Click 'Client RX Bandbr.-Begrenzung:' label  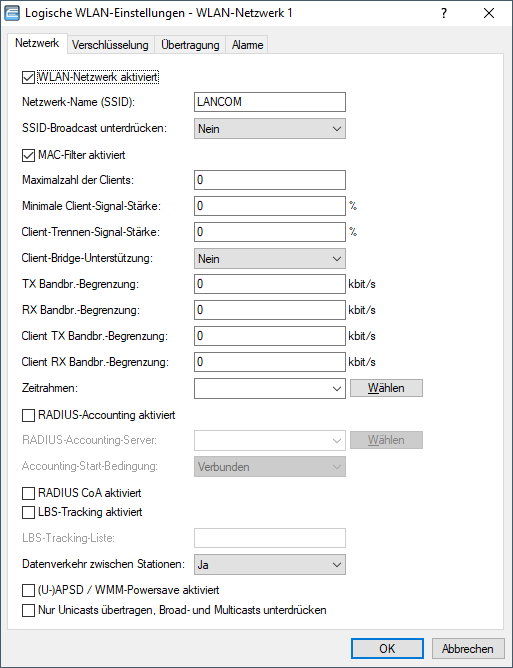coord(95,362)
